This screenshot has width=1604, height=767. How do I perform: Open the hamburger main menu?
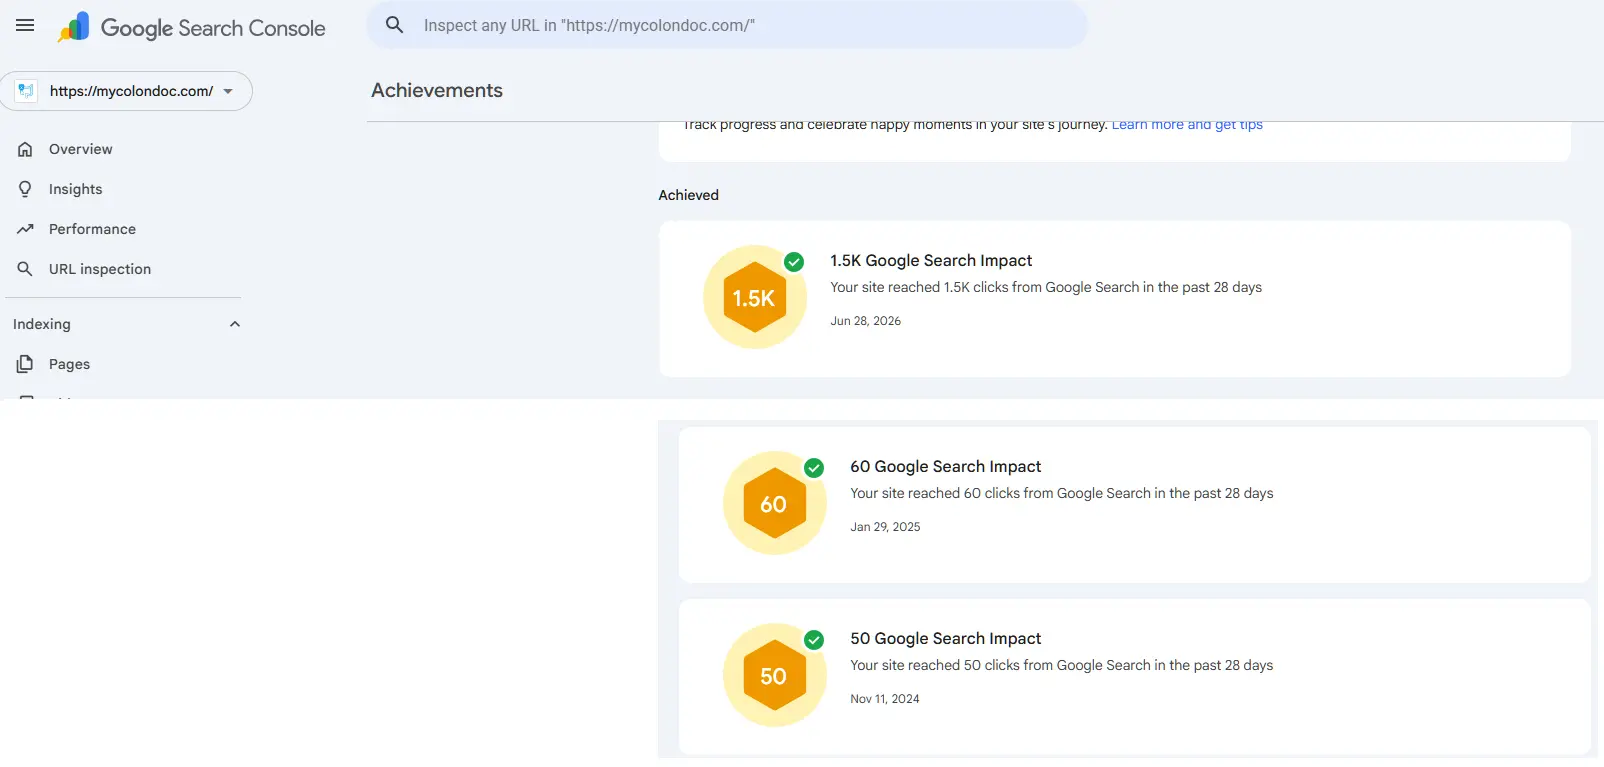[x=25, y=26]
